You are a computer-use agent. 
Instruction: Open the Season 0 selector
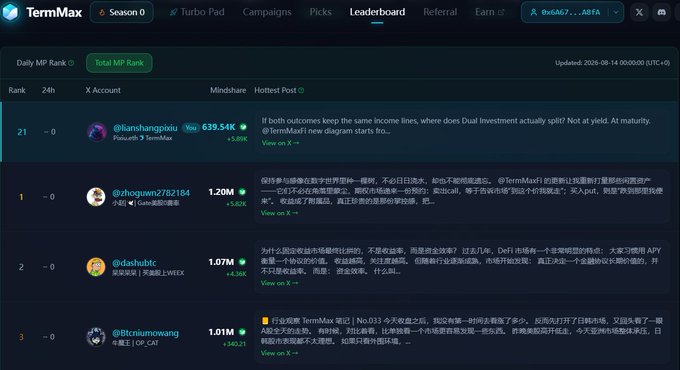pos(121,12)
